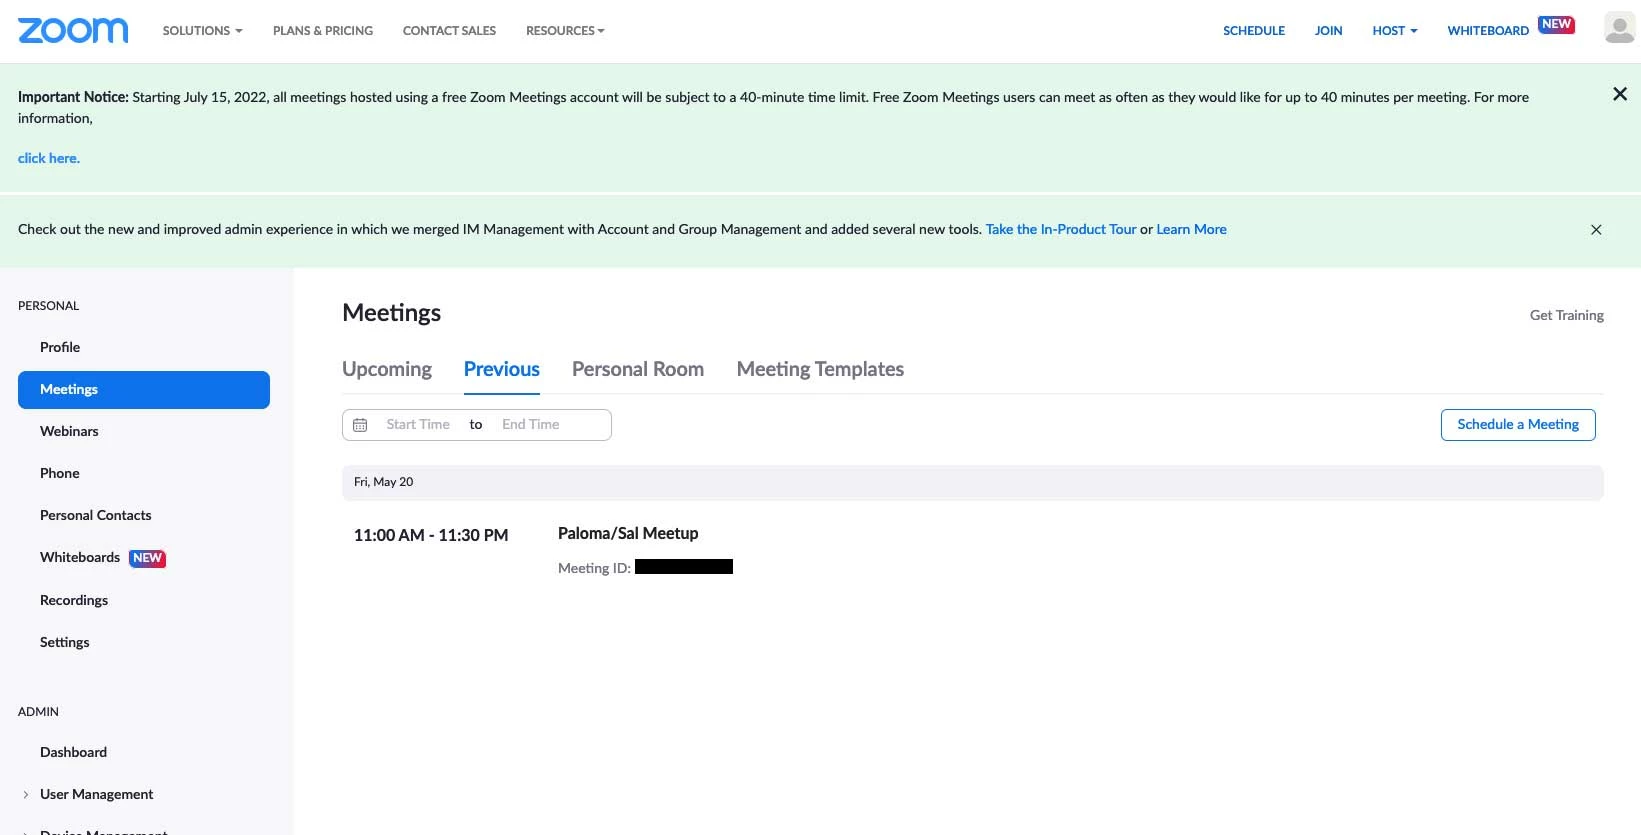Go to Plans & Pricing

[323, 31]
